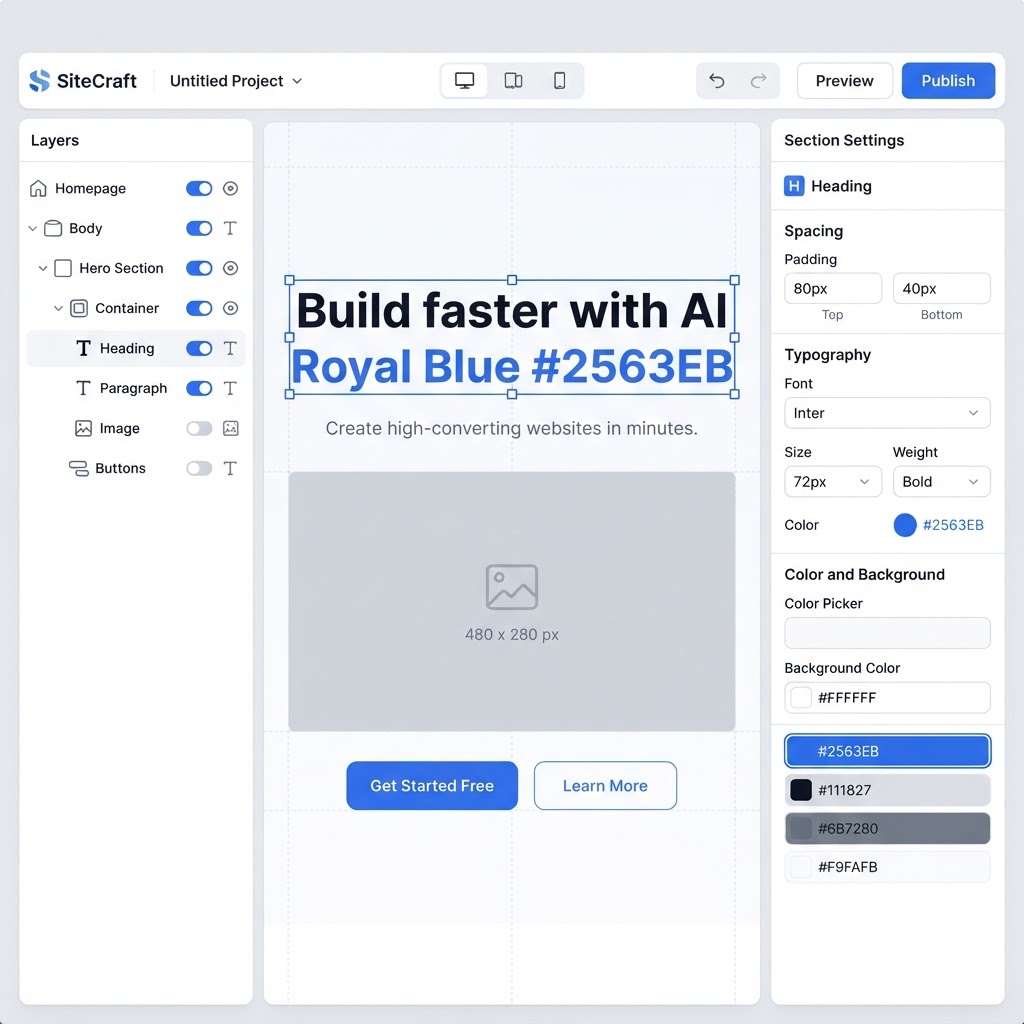The image size is (1024, 1024).
Task: Open the Inter font dropdown
Action: [887, 413]
